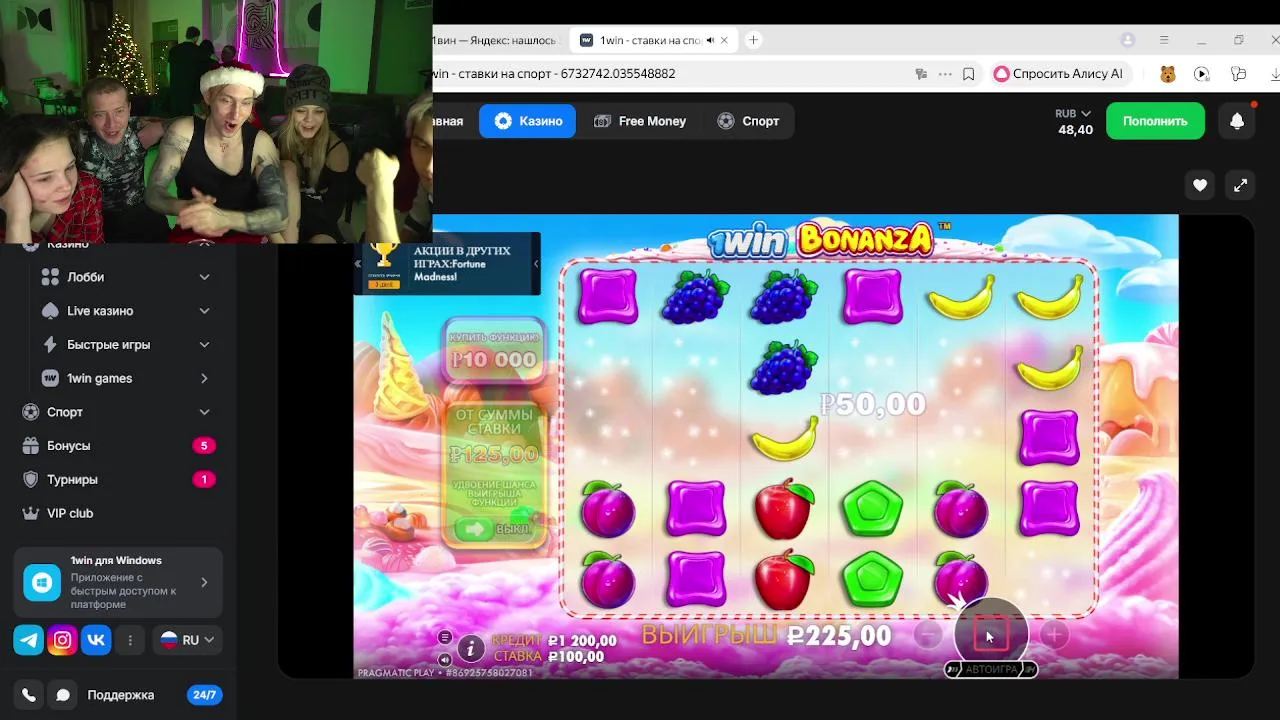Decrease the bet with minus button
1280x720 pixels.
(928, 634)
